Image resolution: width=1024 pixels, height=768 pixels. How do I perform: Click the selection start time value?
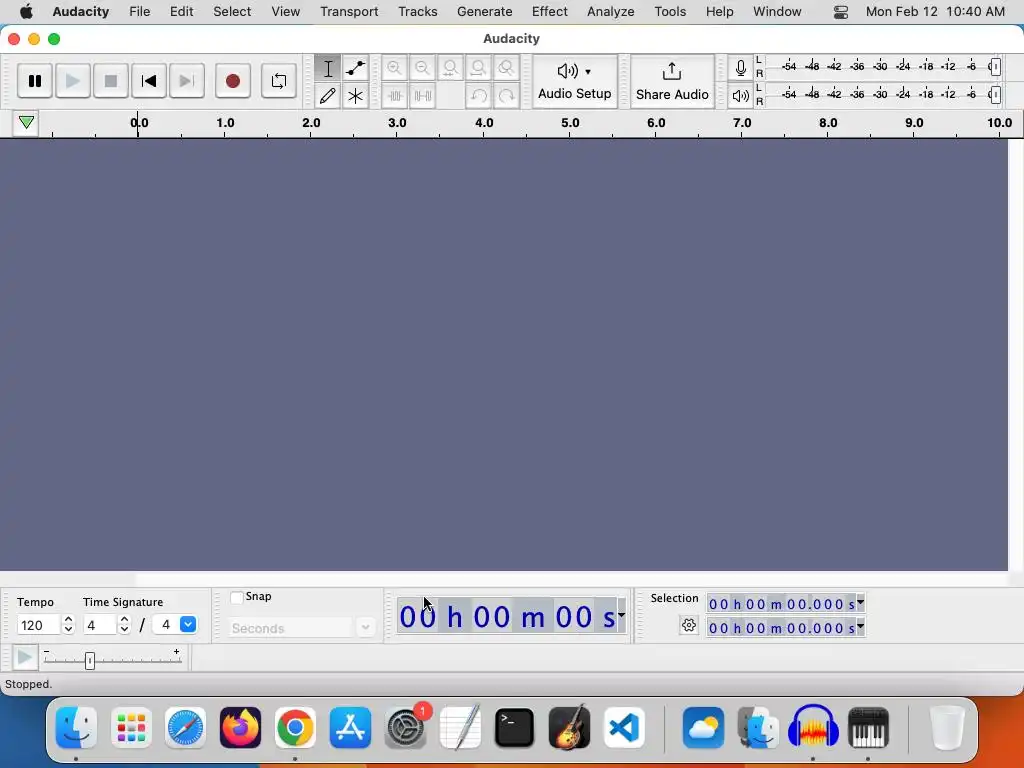pyautogui.click(x=781, y=604)
